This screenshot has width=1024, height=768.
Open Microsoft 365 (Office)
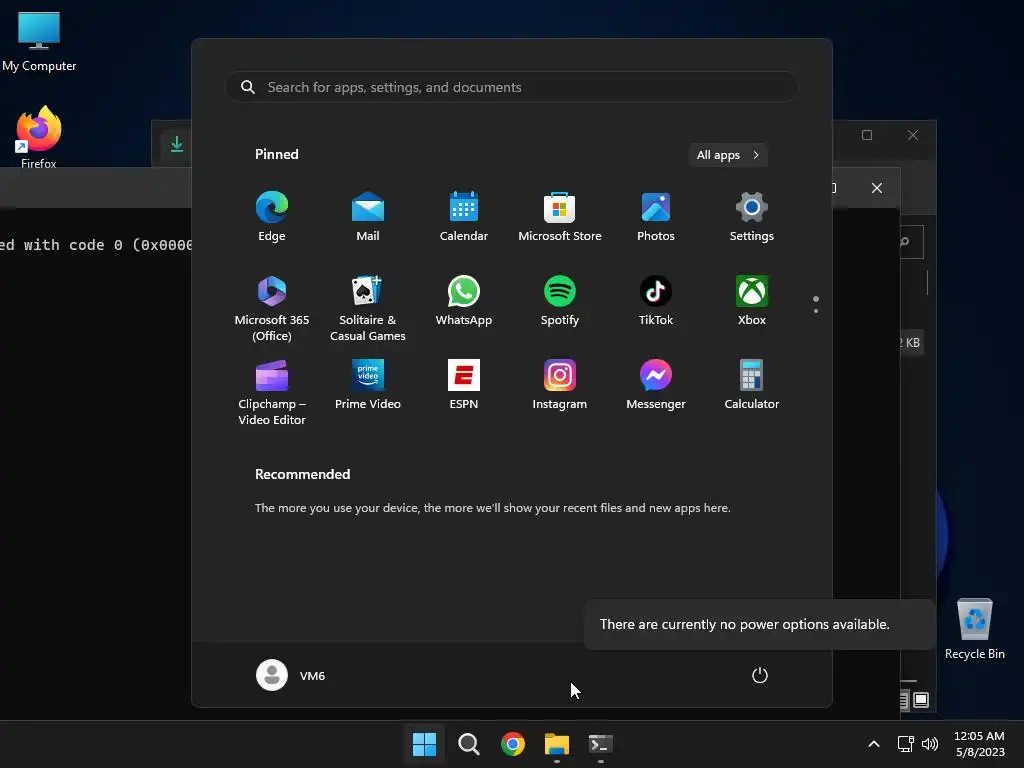coord(272,308)
